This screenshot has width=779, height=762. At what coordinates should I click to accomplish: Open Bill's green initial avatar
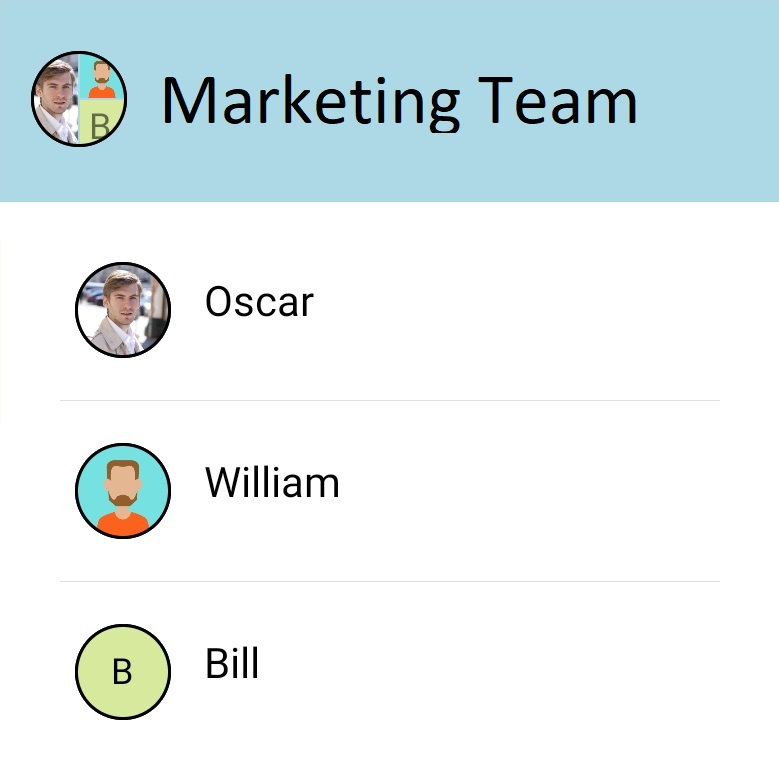(x=123, y=672)
